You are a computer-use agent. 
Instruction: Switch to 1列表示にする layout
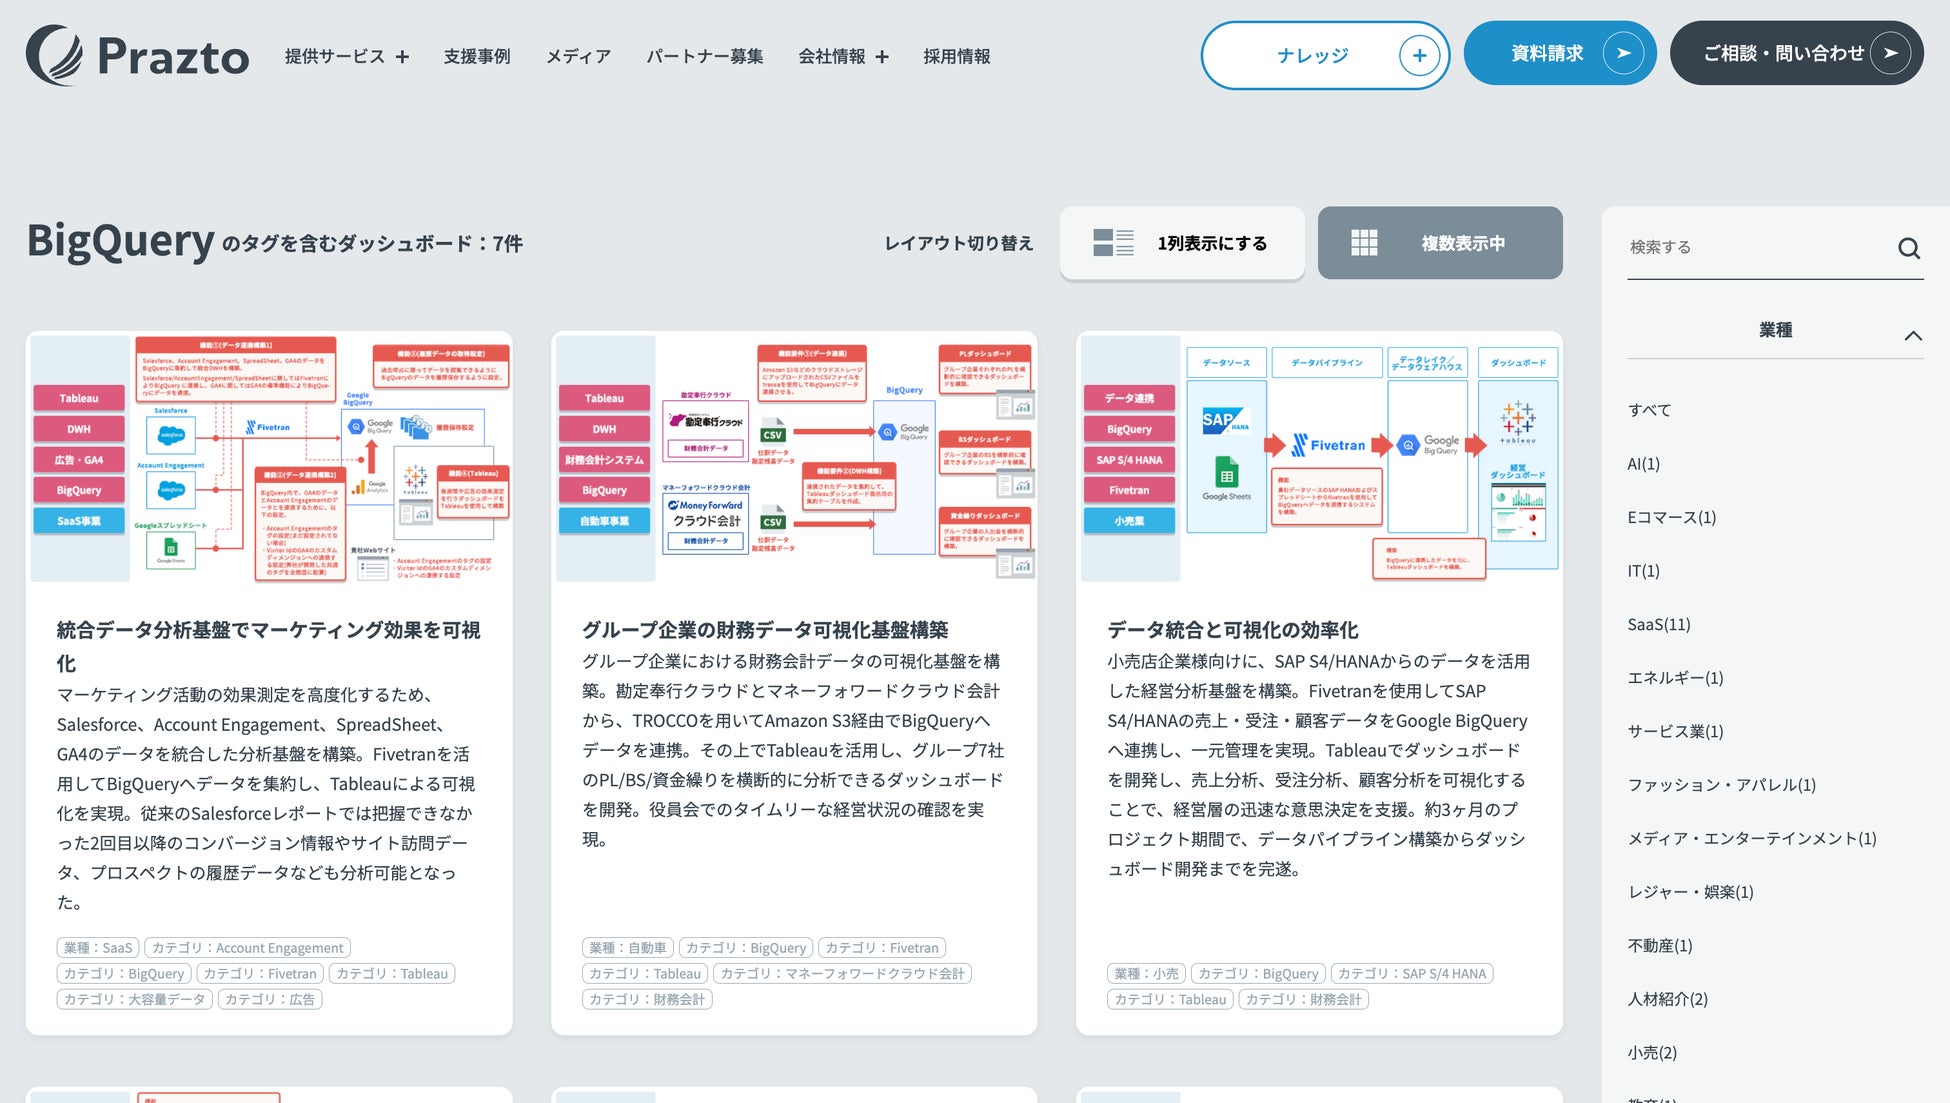(1211, 243)
